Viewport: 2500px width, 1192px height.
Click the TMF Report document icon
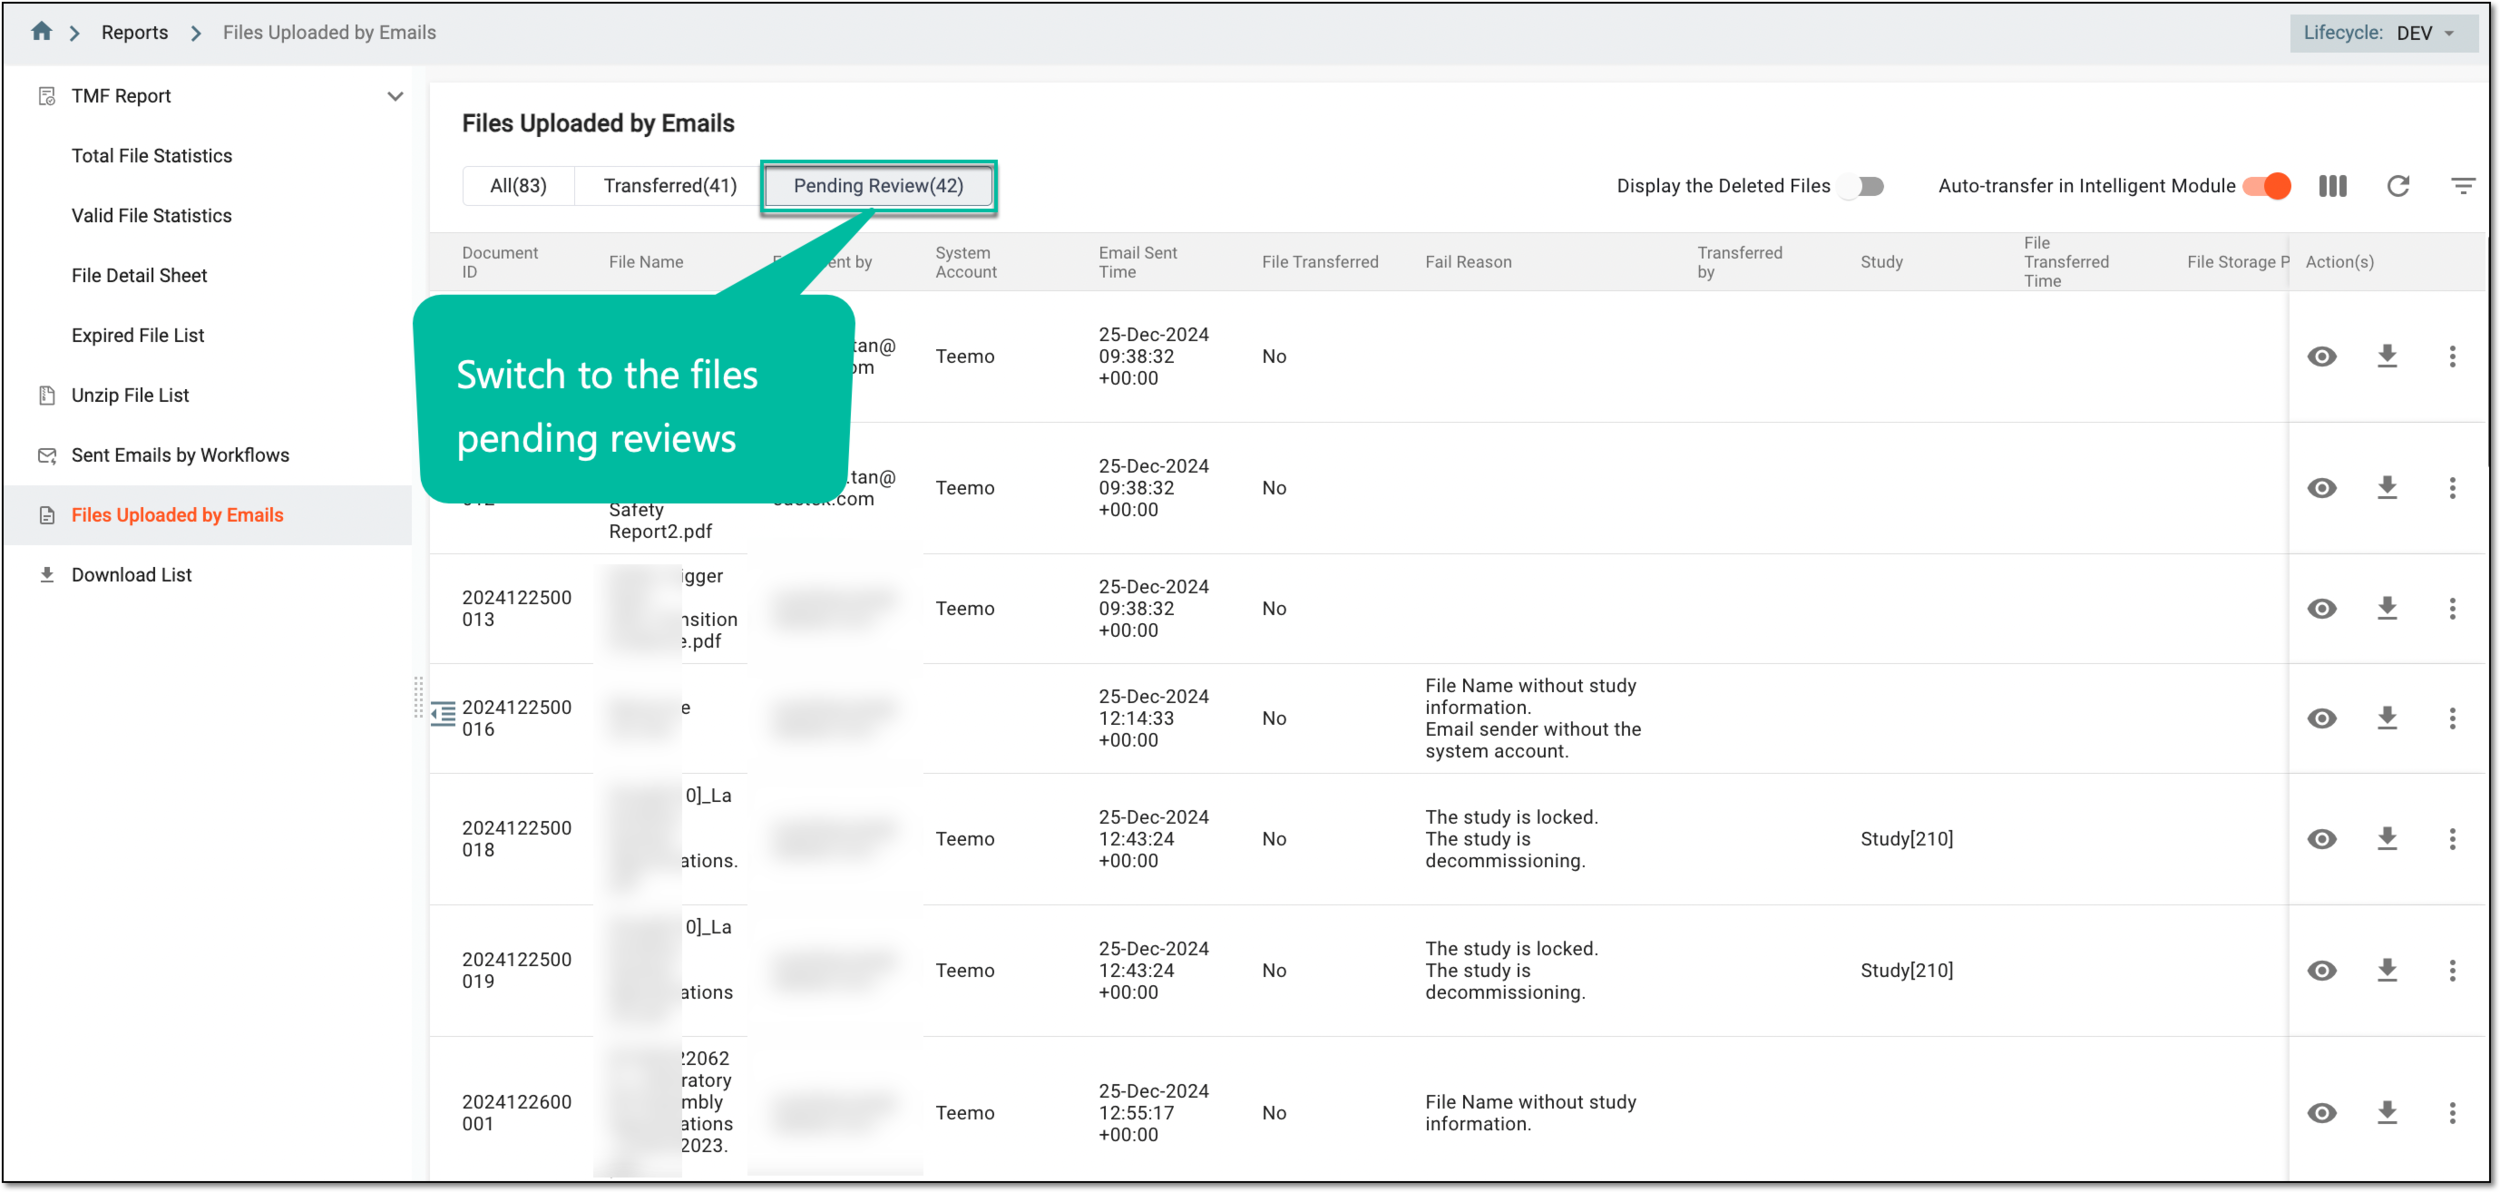coord(47,96)
